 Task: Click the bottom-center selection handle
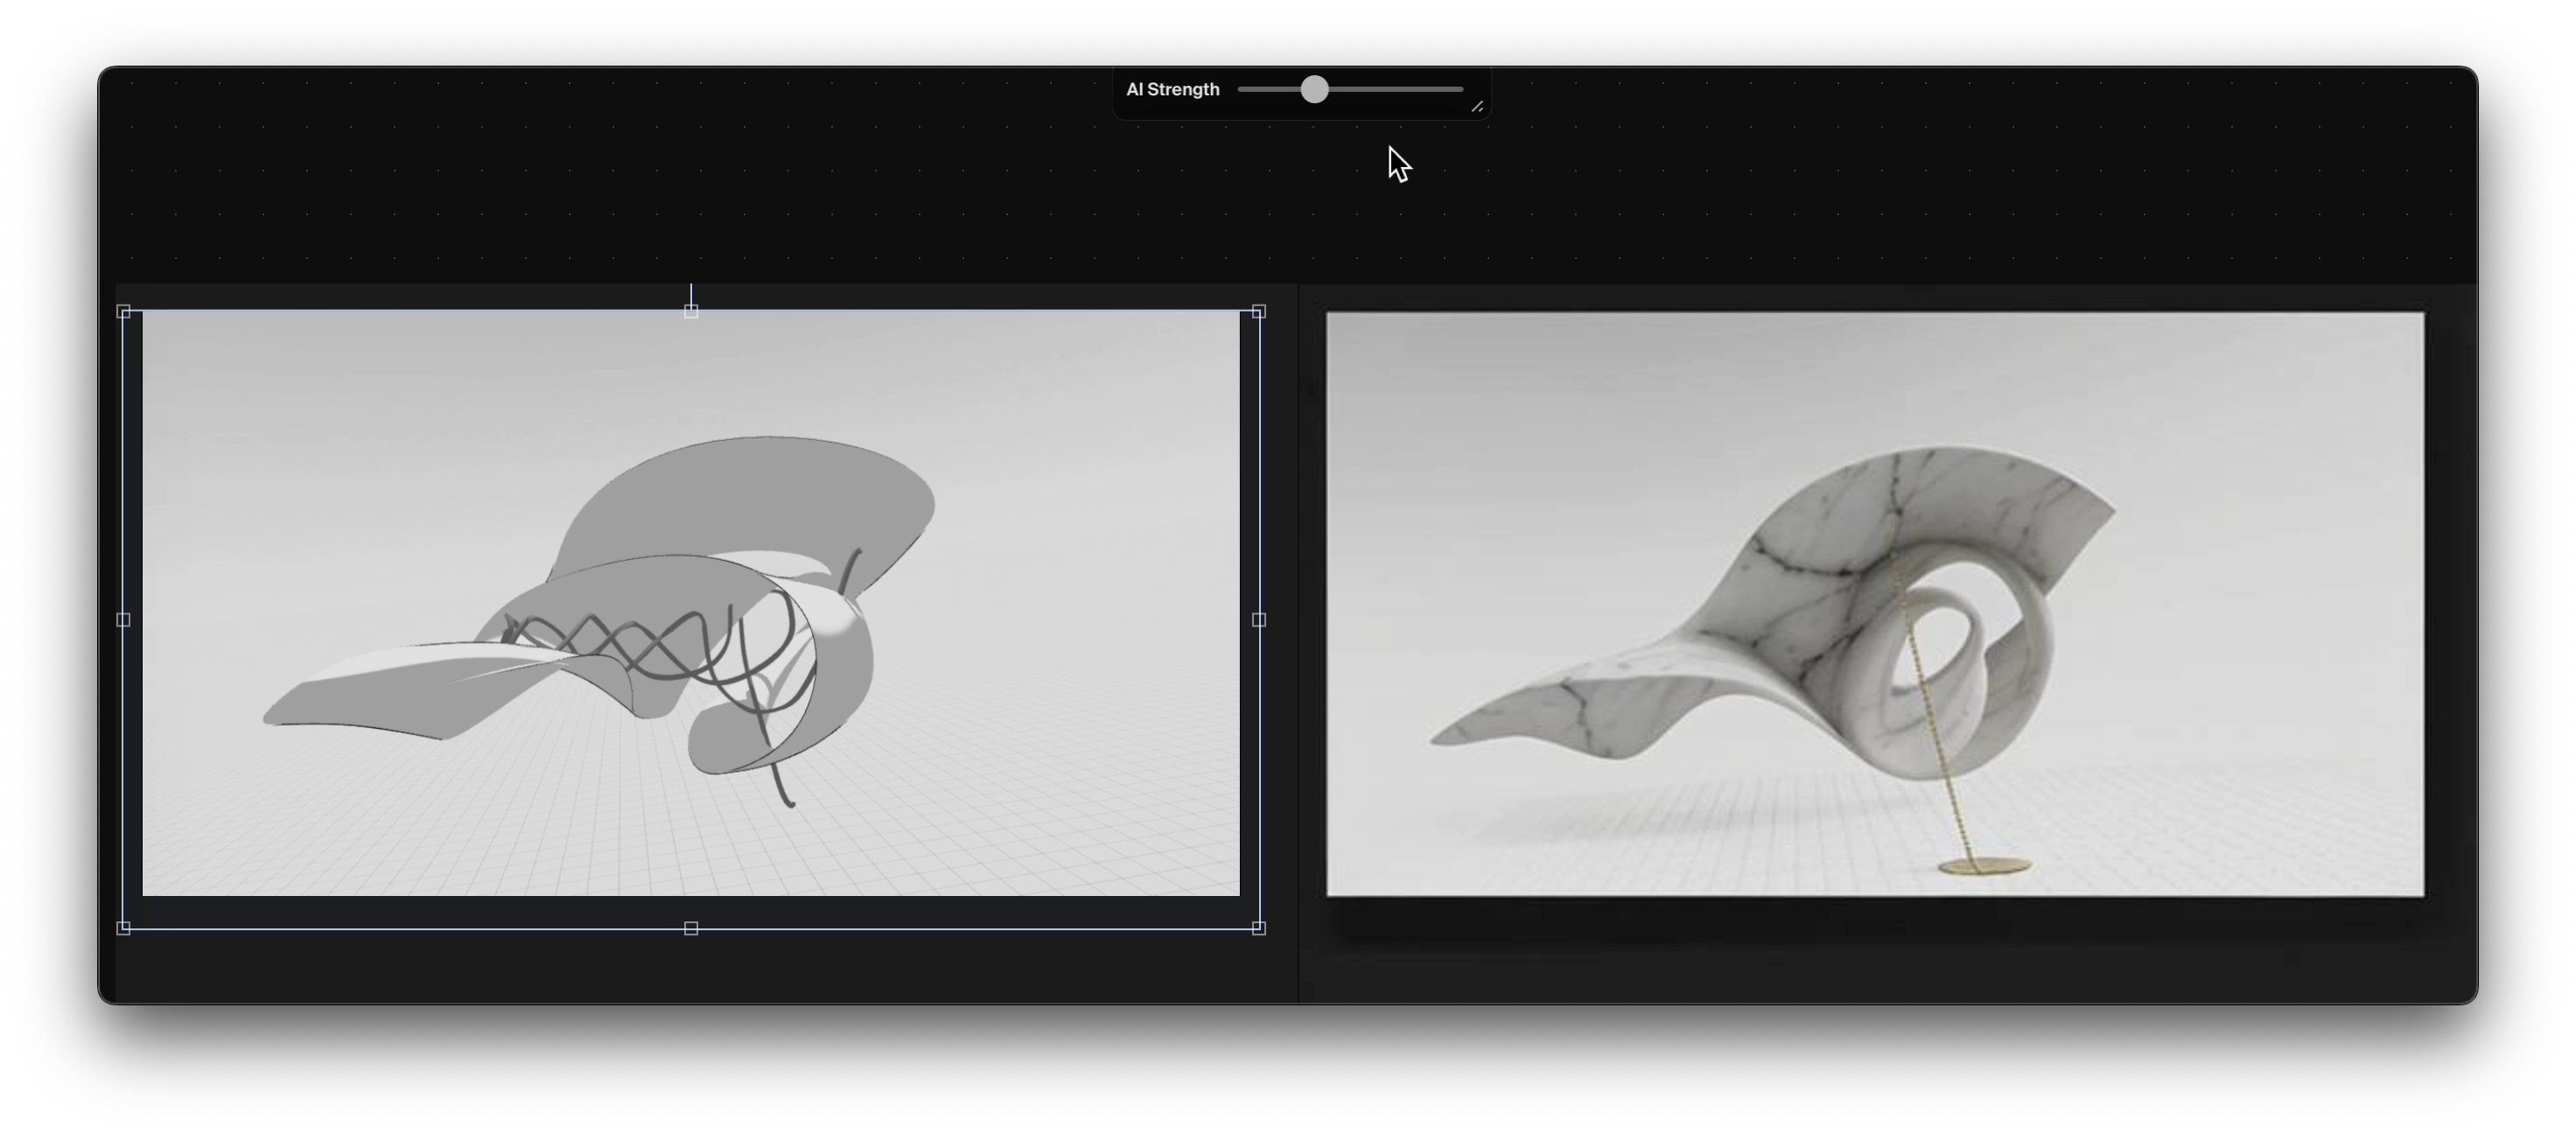point(691,928)
